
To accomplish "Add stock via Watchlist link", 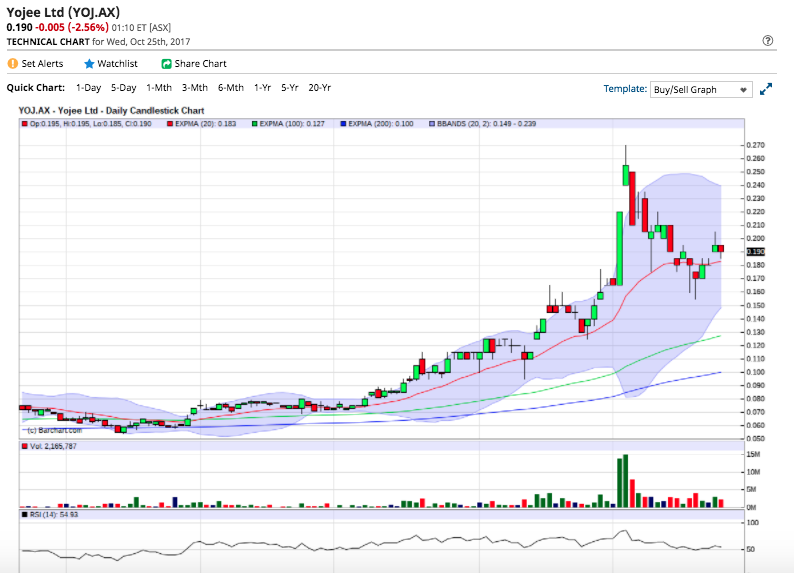I will tap(117, 64).
